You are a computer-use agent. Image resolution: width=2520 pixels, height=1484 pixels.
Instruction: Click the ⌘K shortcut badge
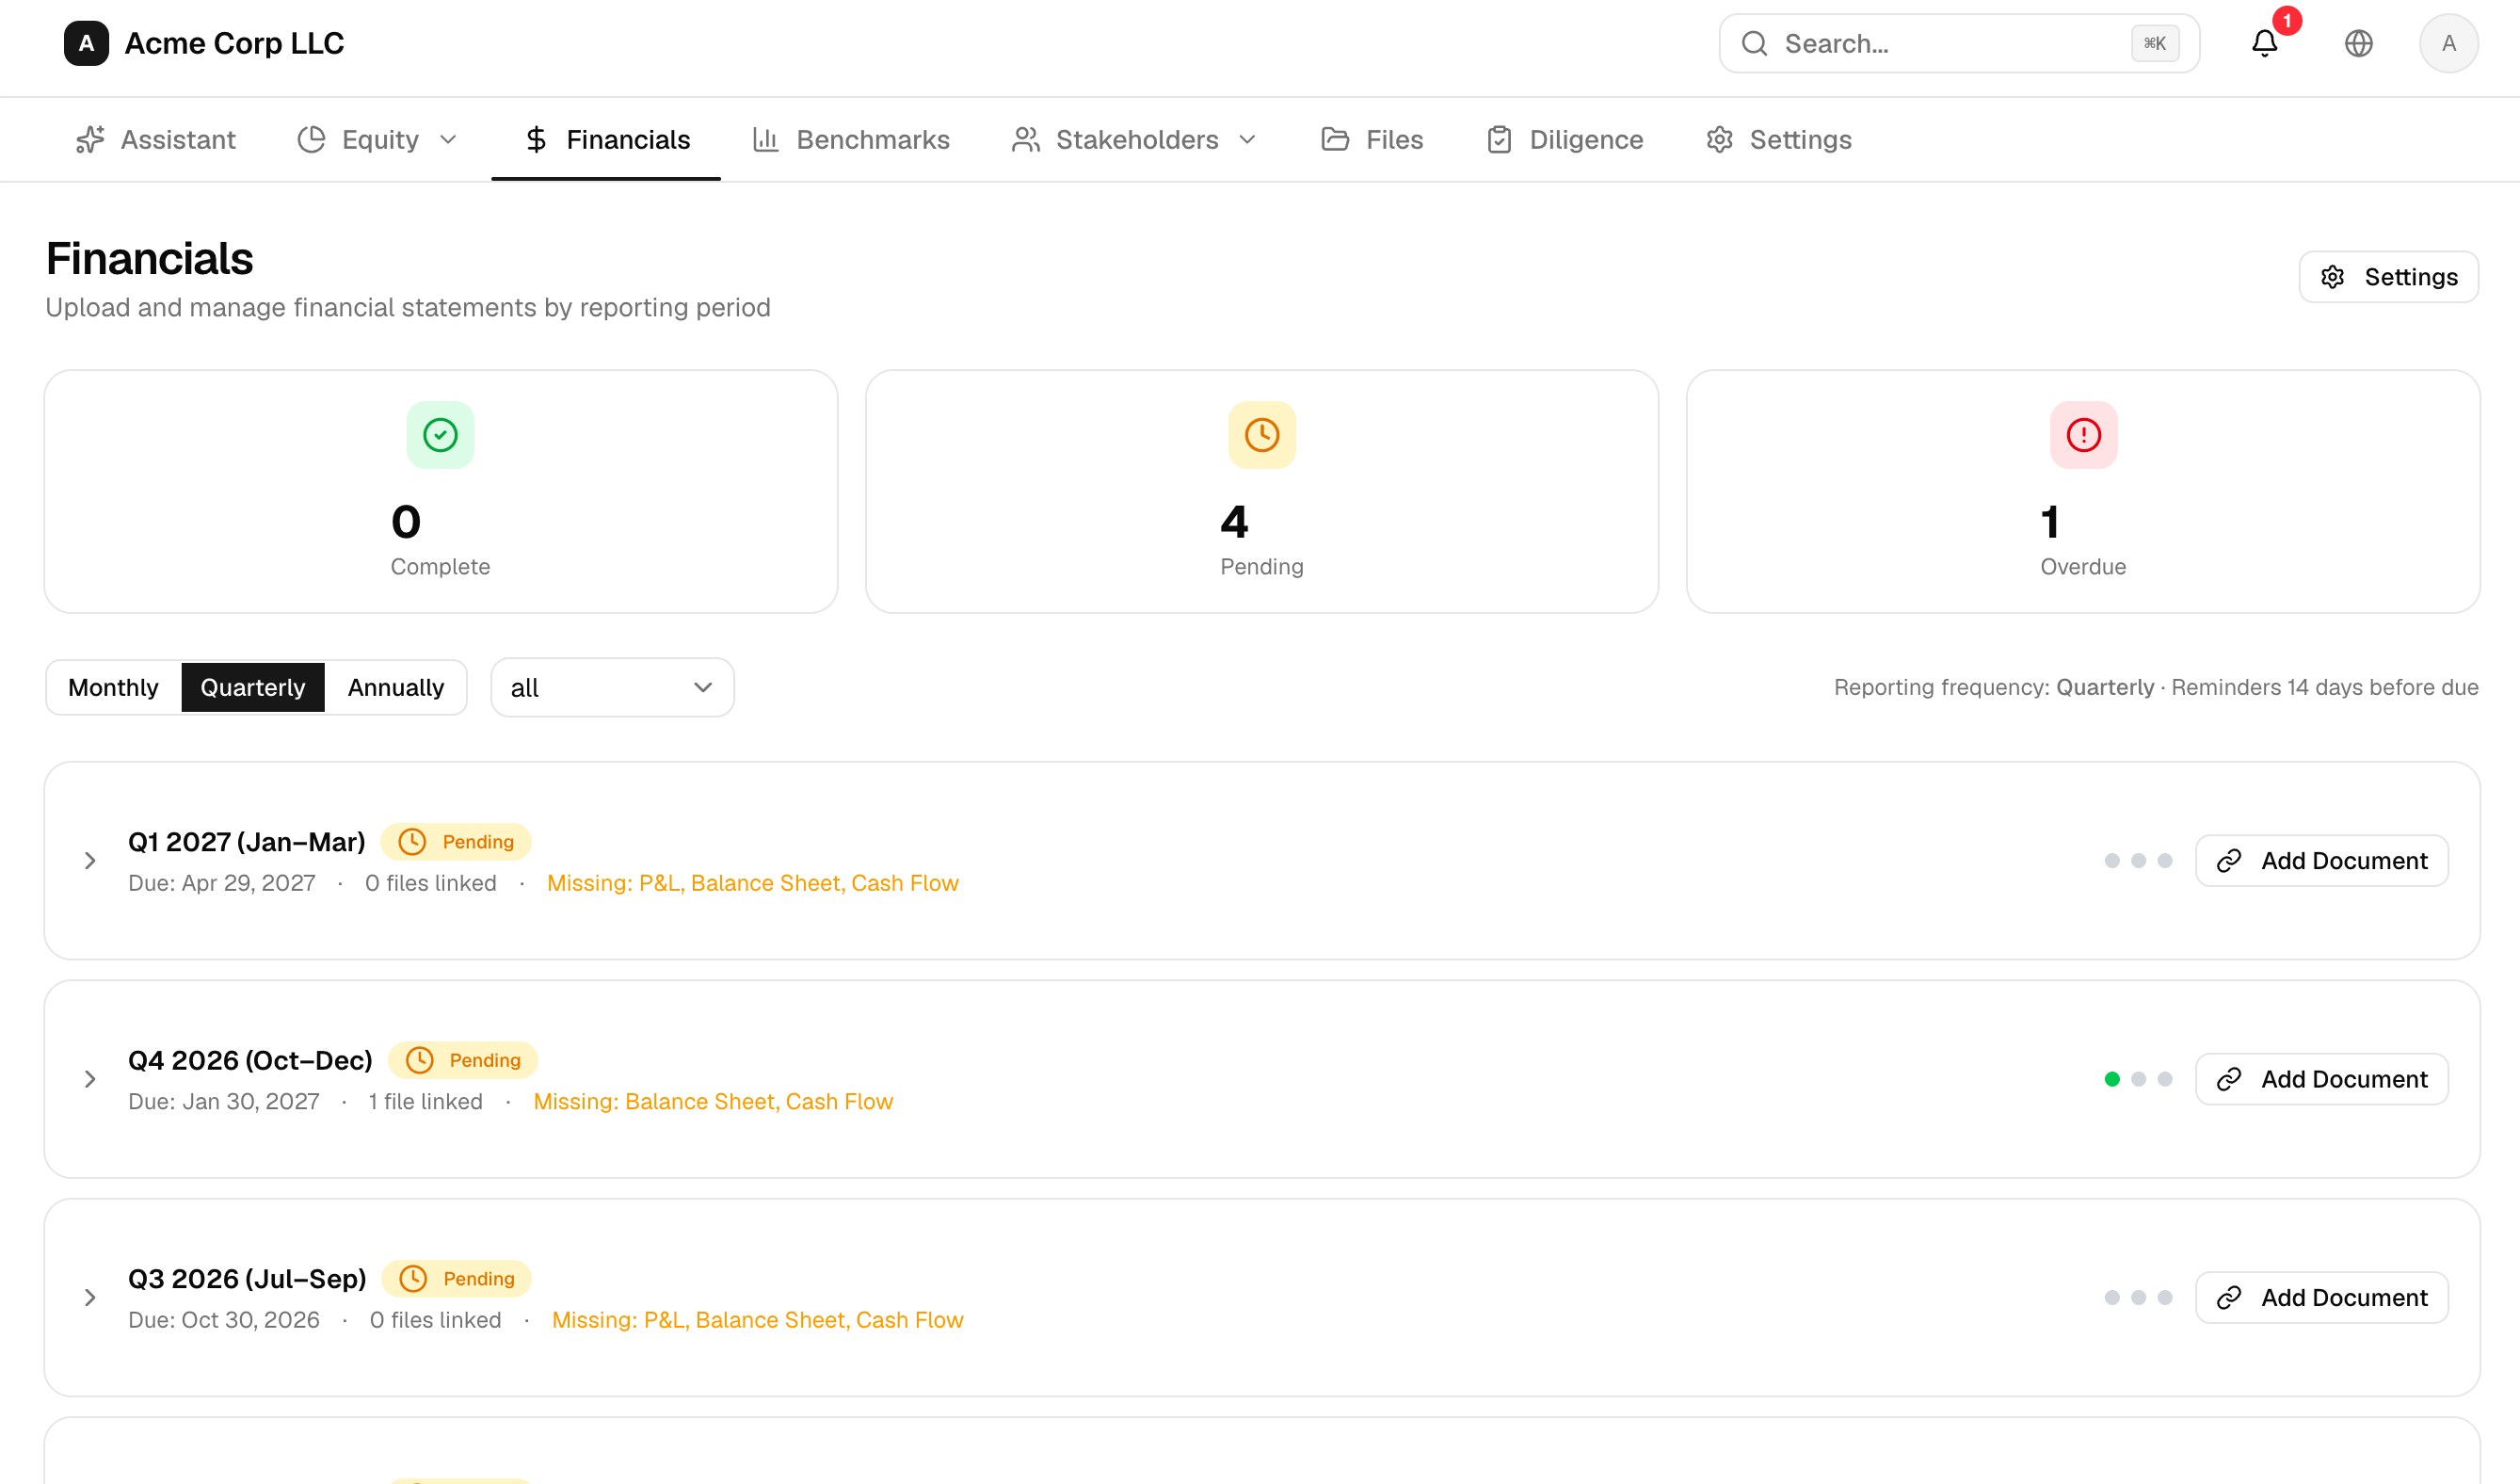pyautogui.click(x=2154, y=43)
